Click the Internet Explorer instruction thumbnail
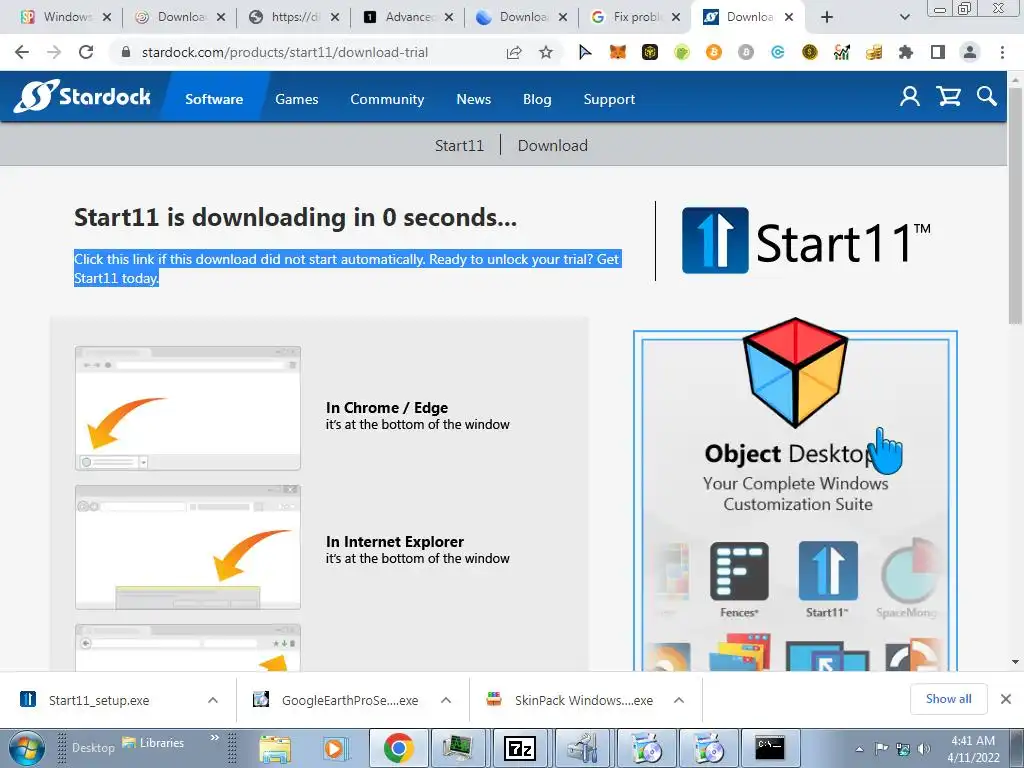The image size is (1024, 768). [188, 547]
